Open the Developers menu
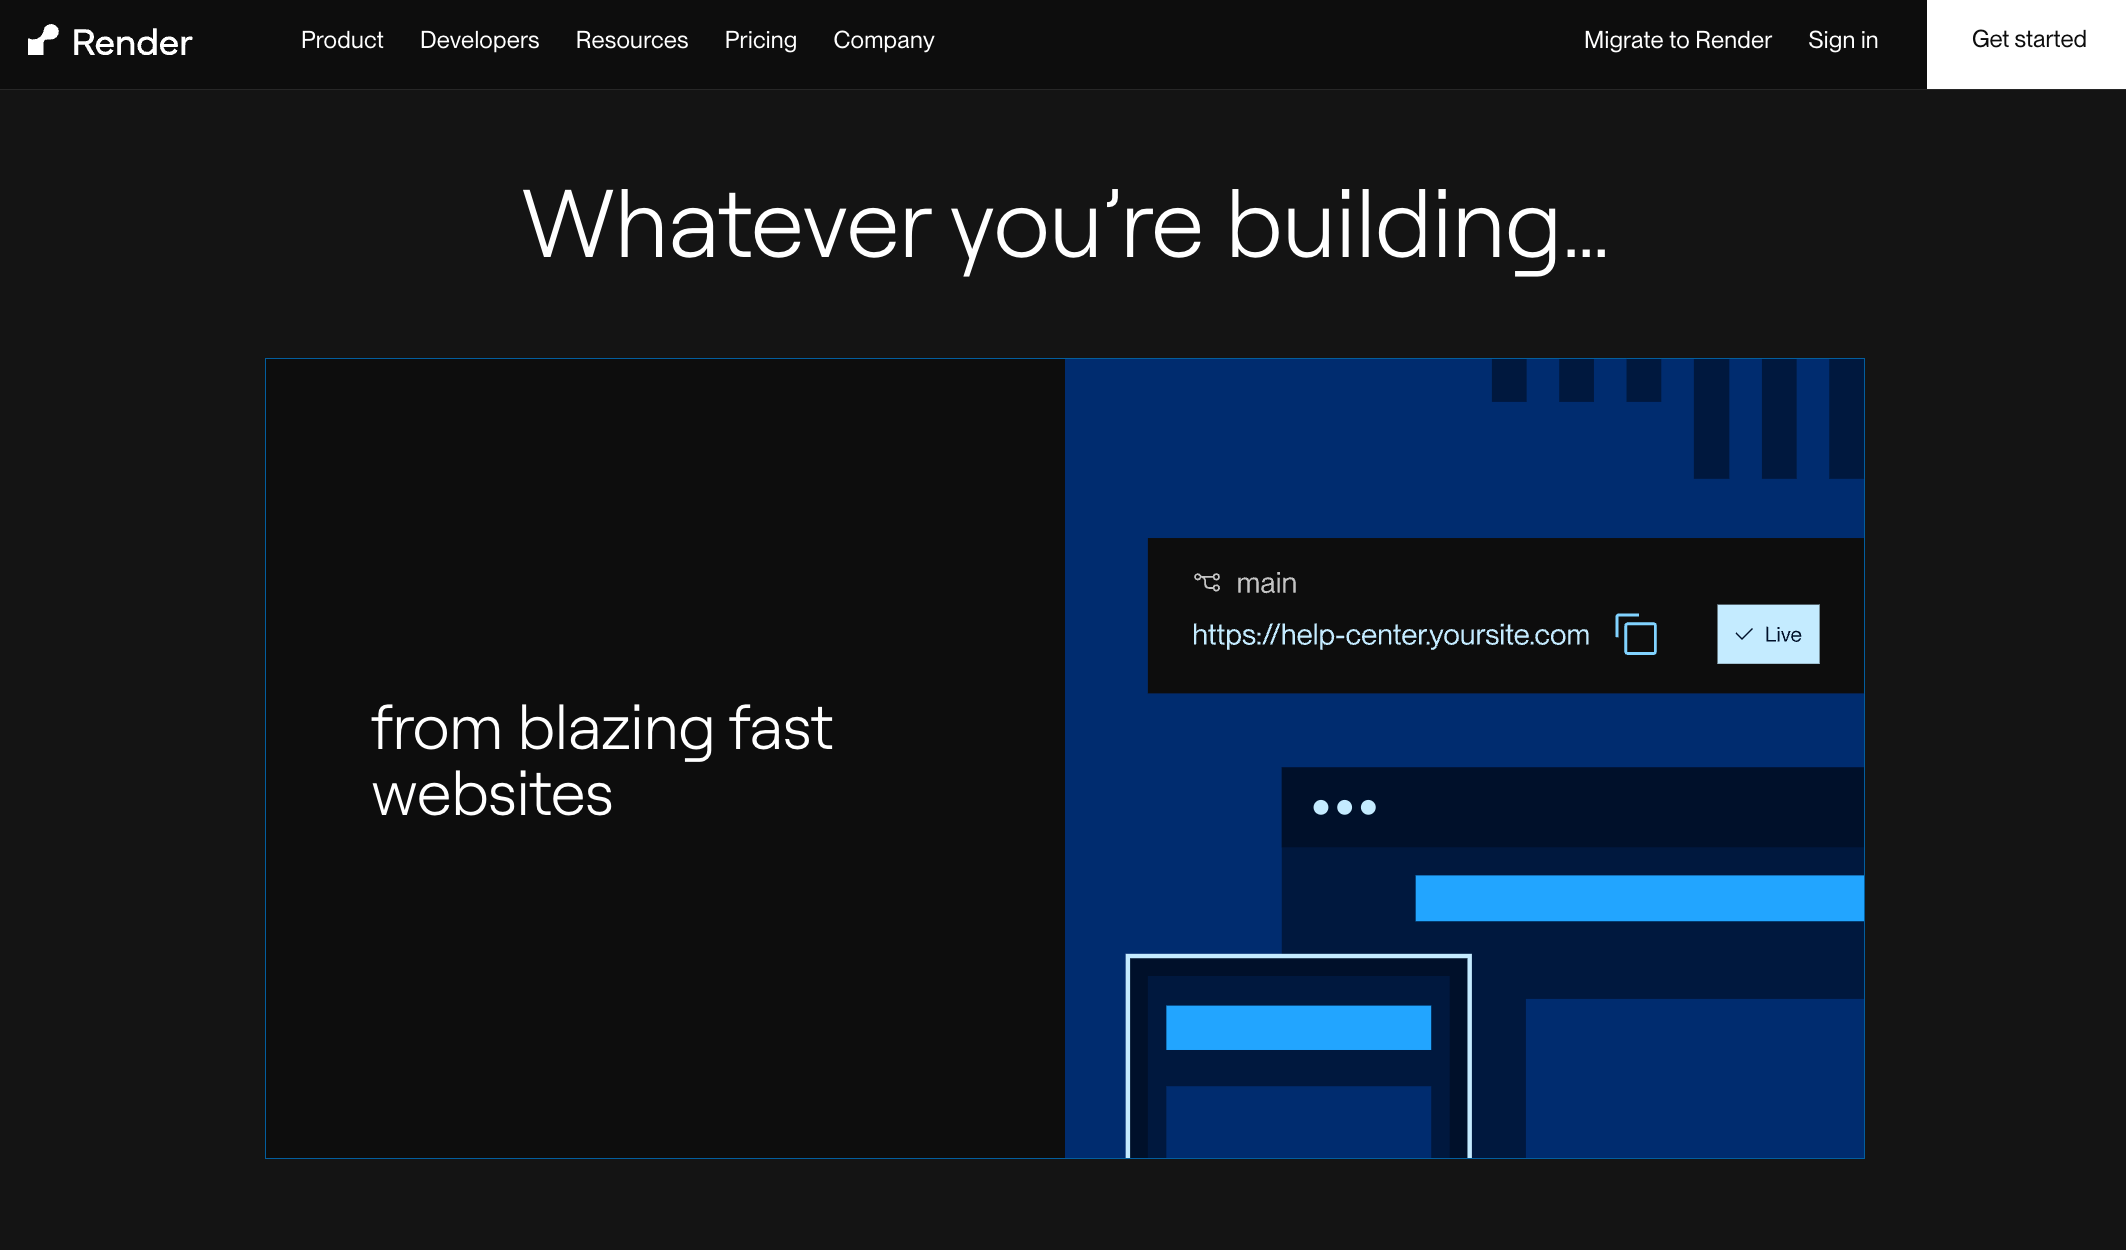Image resolution: width=2126 pixels, height=1250 pixels. point(479,40)
